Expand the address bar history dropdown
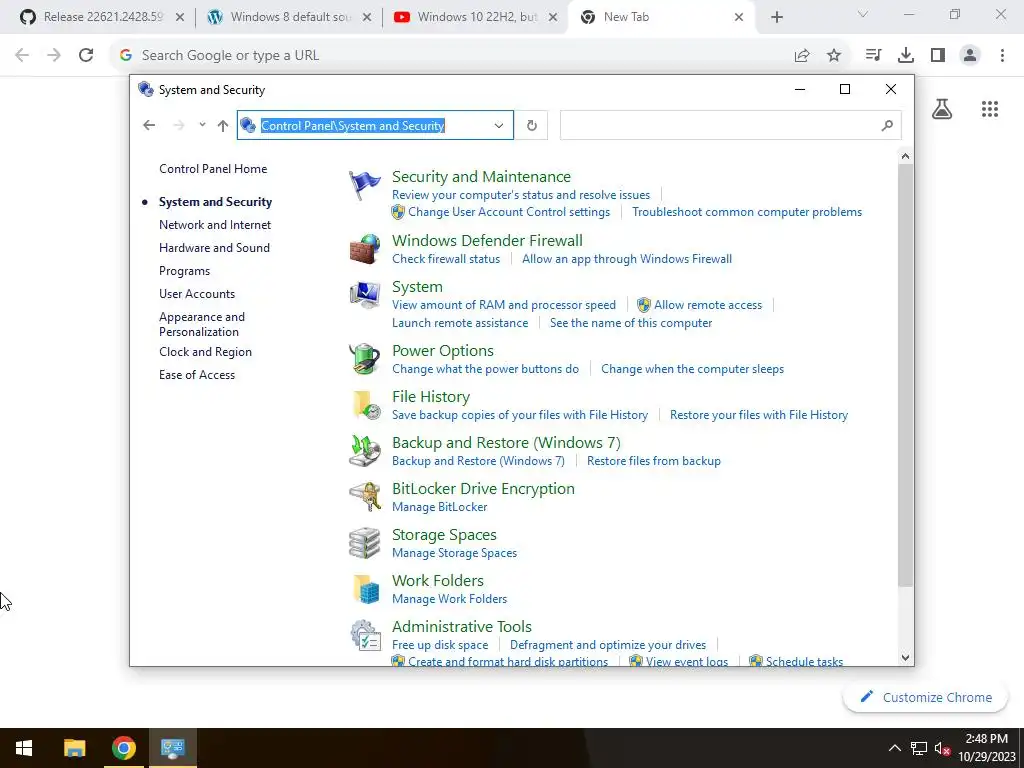 point(499,125)
